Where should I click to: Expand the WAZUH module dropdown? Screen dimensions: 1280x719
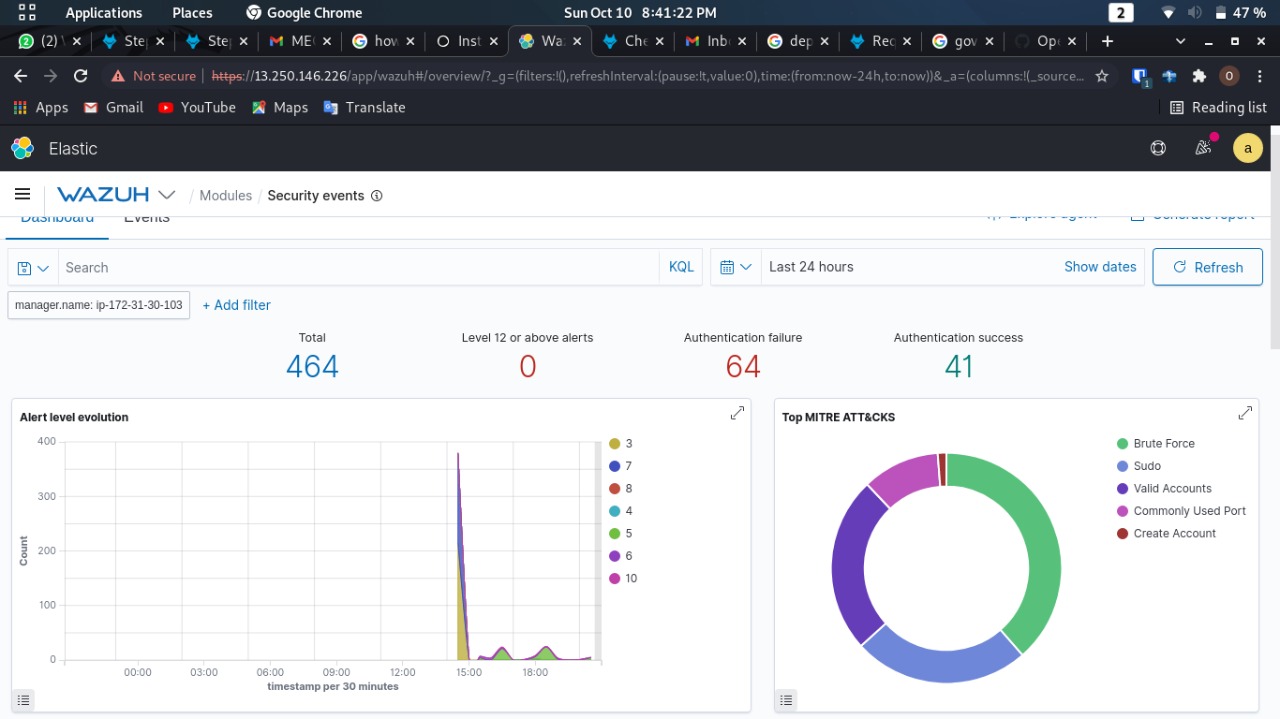167,195
